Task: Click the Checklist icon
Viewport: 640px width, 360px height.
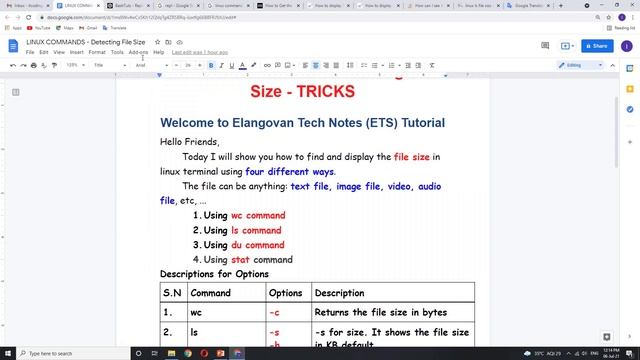Action: click(x=364, y=65)
